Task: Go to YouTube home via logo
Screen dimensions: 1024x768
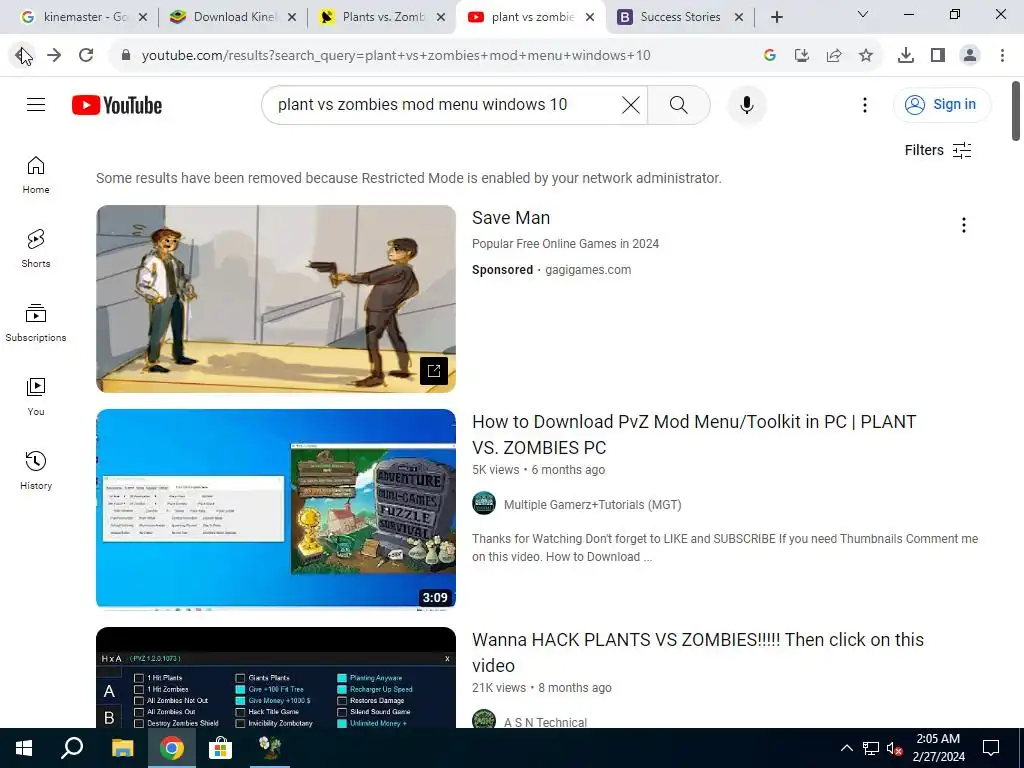Action: click(117, 105)
